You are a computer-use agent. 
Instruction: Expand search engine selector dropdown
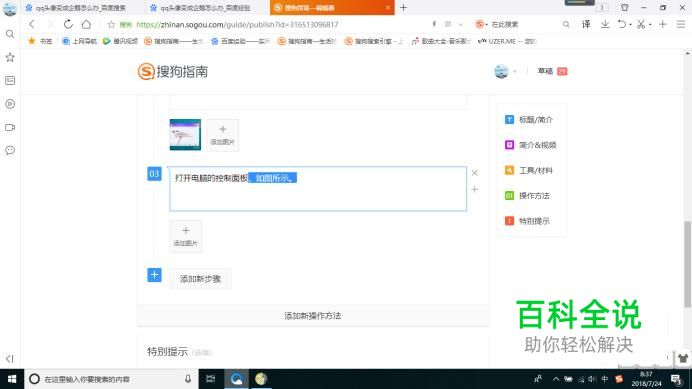pos(486,24)
